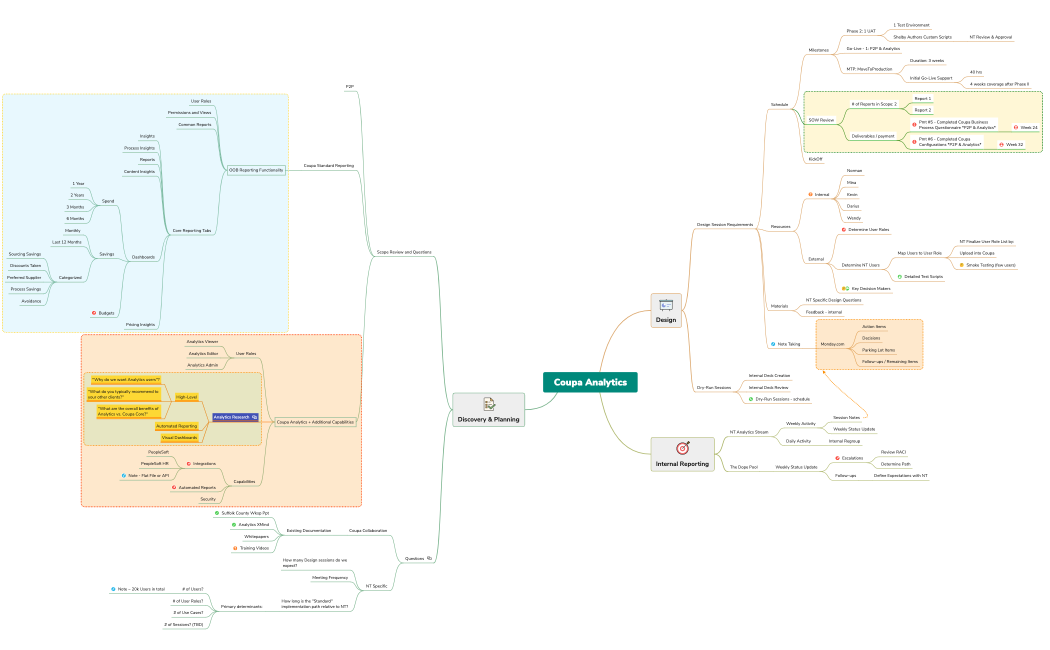This screenshot has width=1050, height=650.
Task: Open the notes icon beside the Questions topic
Action: 429,558
